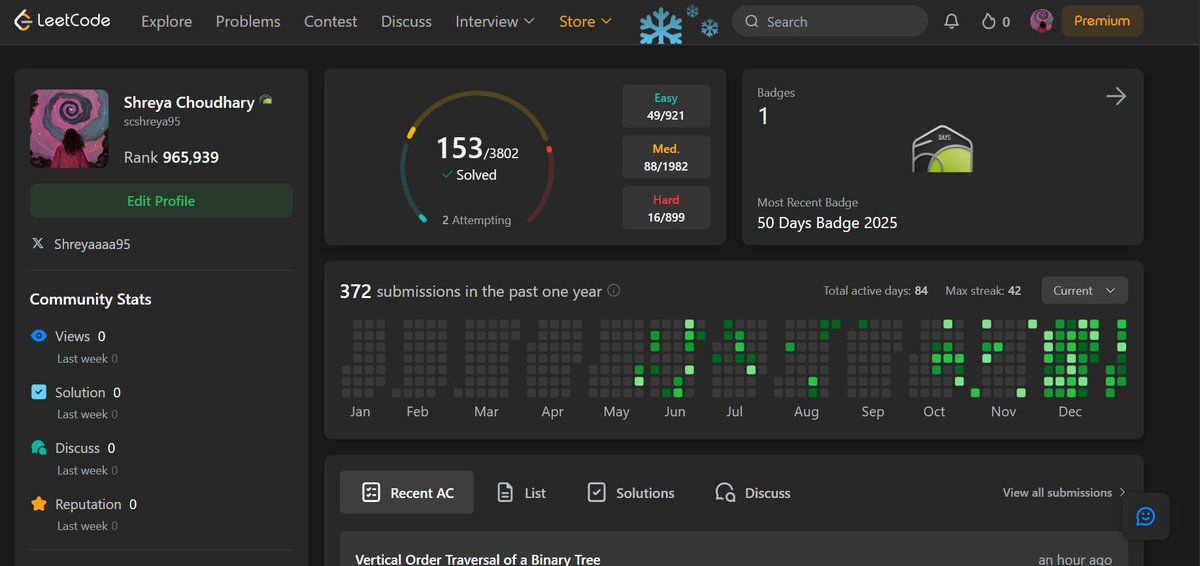Open the Contest nav item
The height and width of the screenshot is (566, 1200).
pos(331,21)
